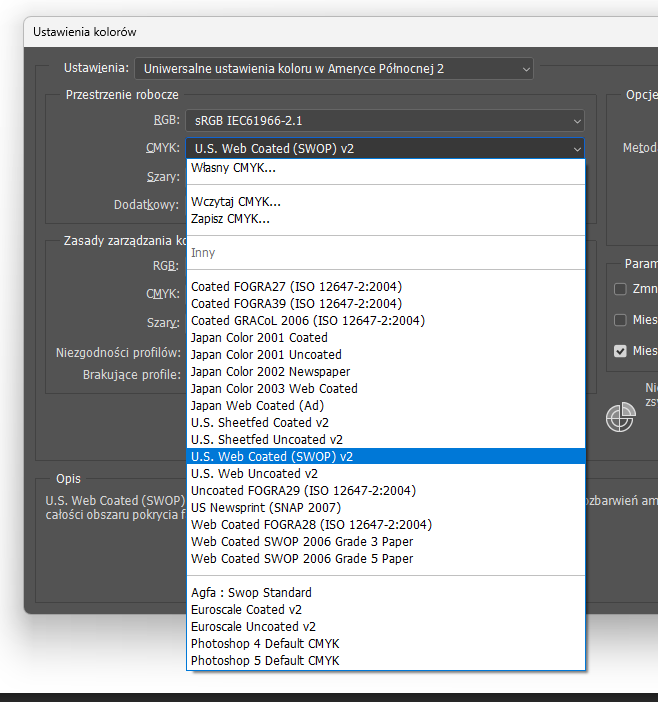Toggle the unchecked Mies... checkbox
This screenshot has width=658, height=702.
(x=620, y=320)
